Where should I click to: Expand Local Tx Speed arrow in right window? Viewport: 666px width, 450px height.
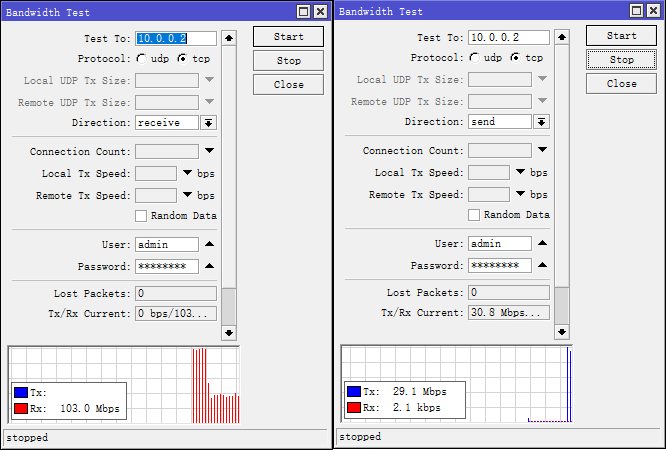520,172
